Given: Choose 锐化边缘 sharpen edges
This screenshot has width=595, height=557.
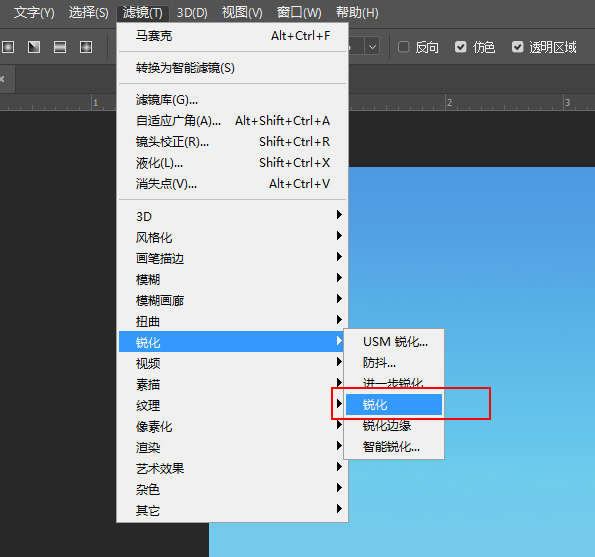Looking at the screenshot, I should point(394,426).
